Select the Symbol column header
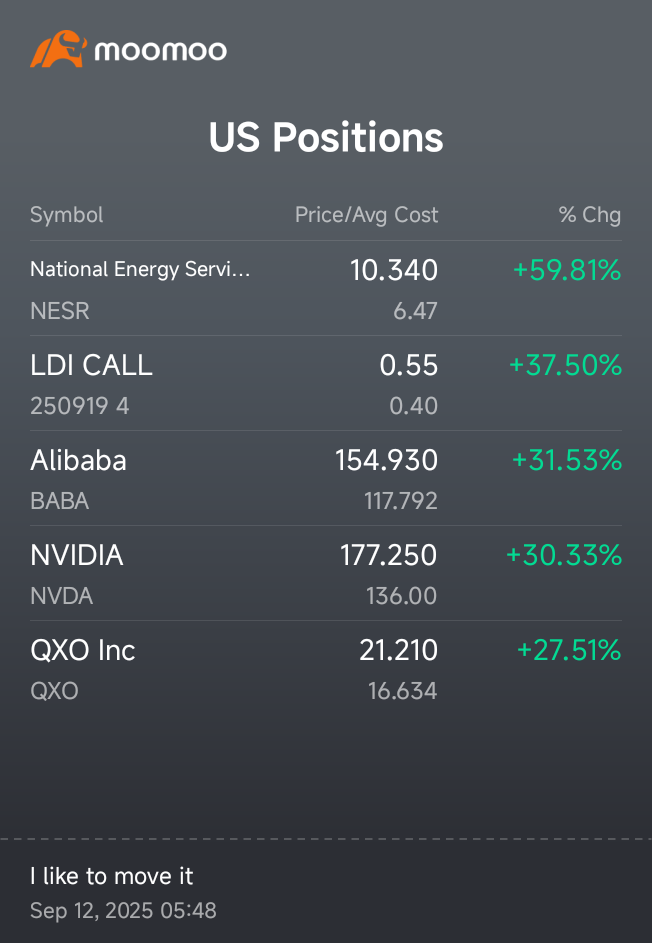Image resolution: width=652 pixels, height=943 pixels. [66, 215]
